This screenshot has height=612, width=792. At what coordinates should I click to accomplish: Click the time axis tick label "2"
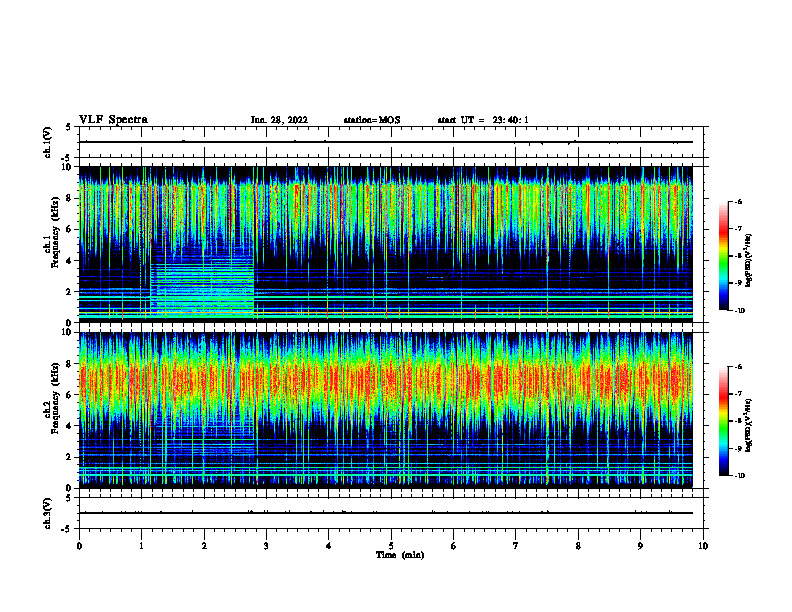pos(204,546)
